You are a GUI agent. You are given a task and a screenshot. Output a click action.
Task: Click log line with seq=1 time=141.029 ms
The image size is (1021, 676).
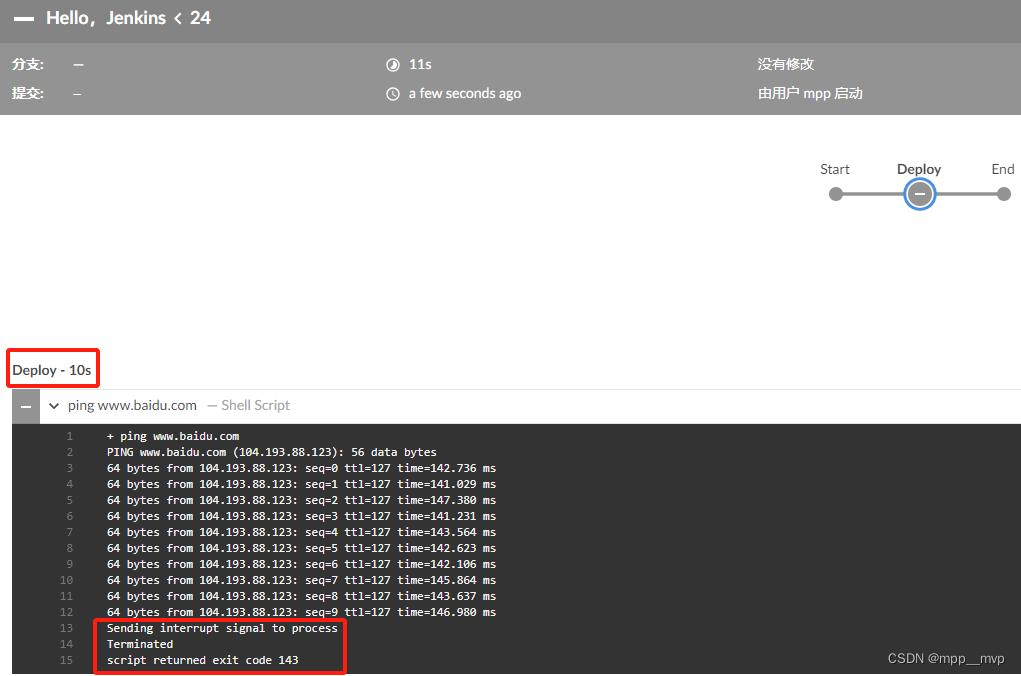[301, 485]
